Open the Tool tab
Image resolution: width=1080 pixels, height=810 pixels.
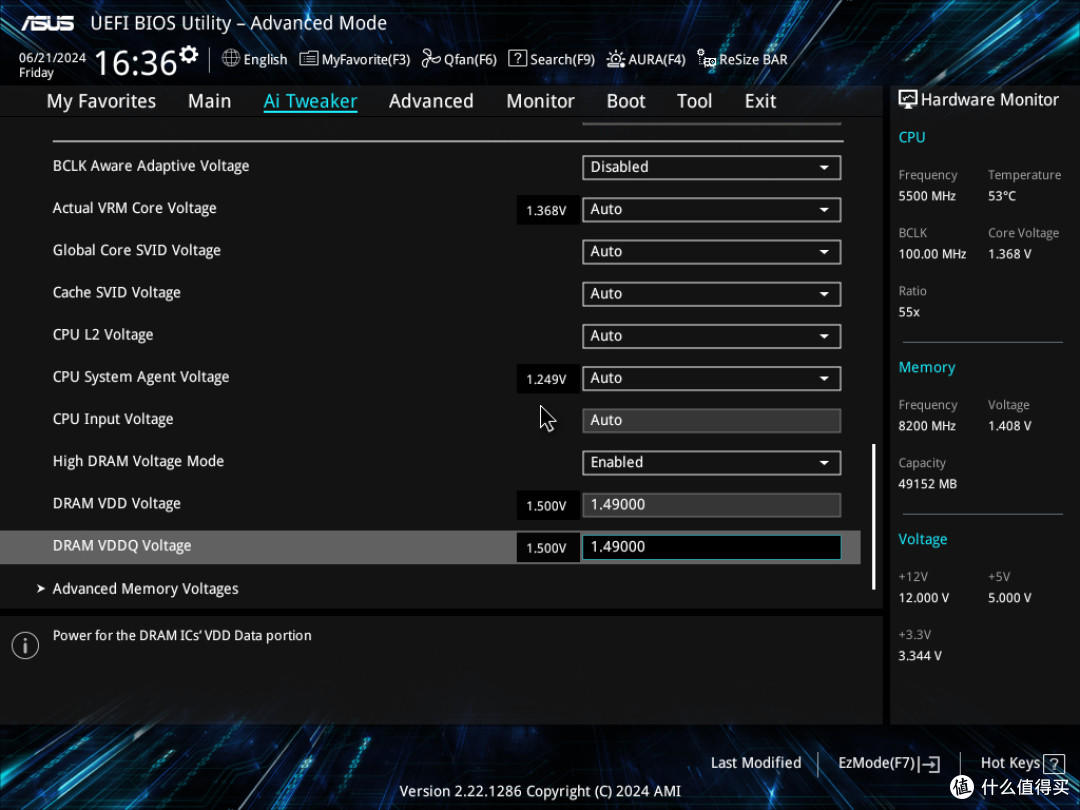(x=694, y=101)
